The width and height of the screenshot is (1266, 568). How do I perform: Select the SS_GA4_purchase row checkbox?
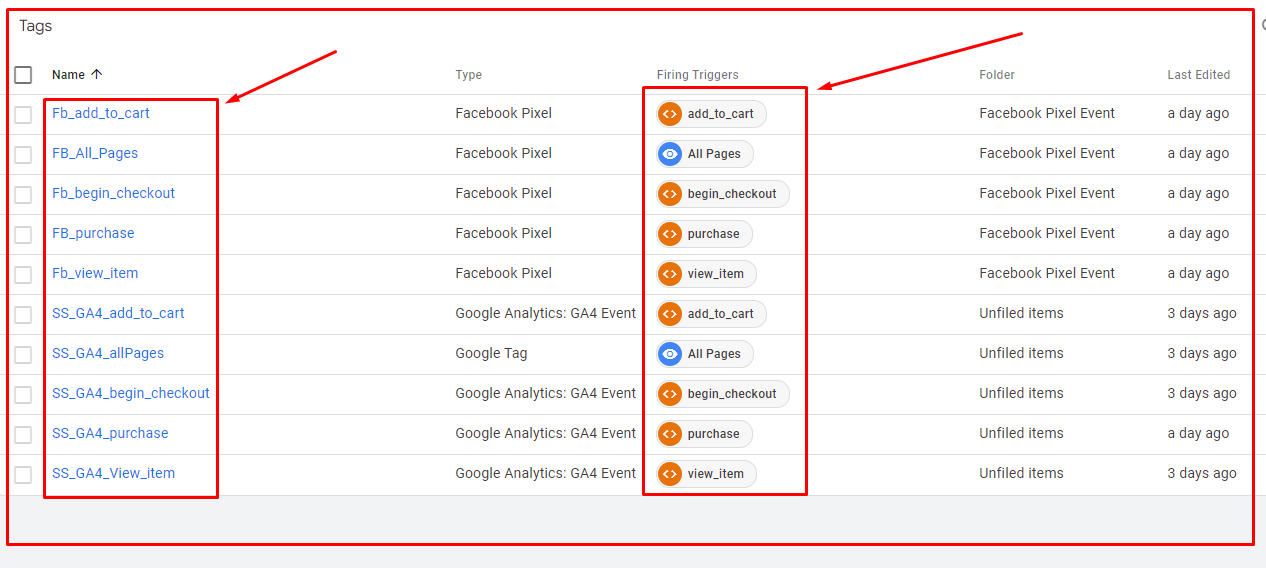pos(23,434)
